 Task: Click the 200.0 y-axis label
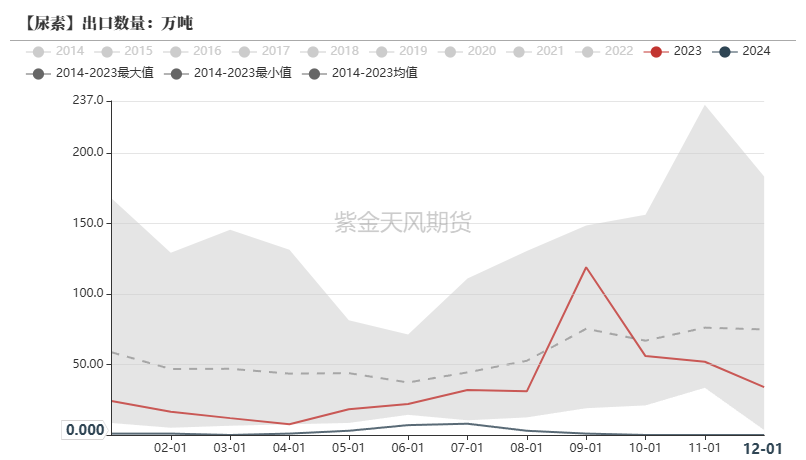88,152
